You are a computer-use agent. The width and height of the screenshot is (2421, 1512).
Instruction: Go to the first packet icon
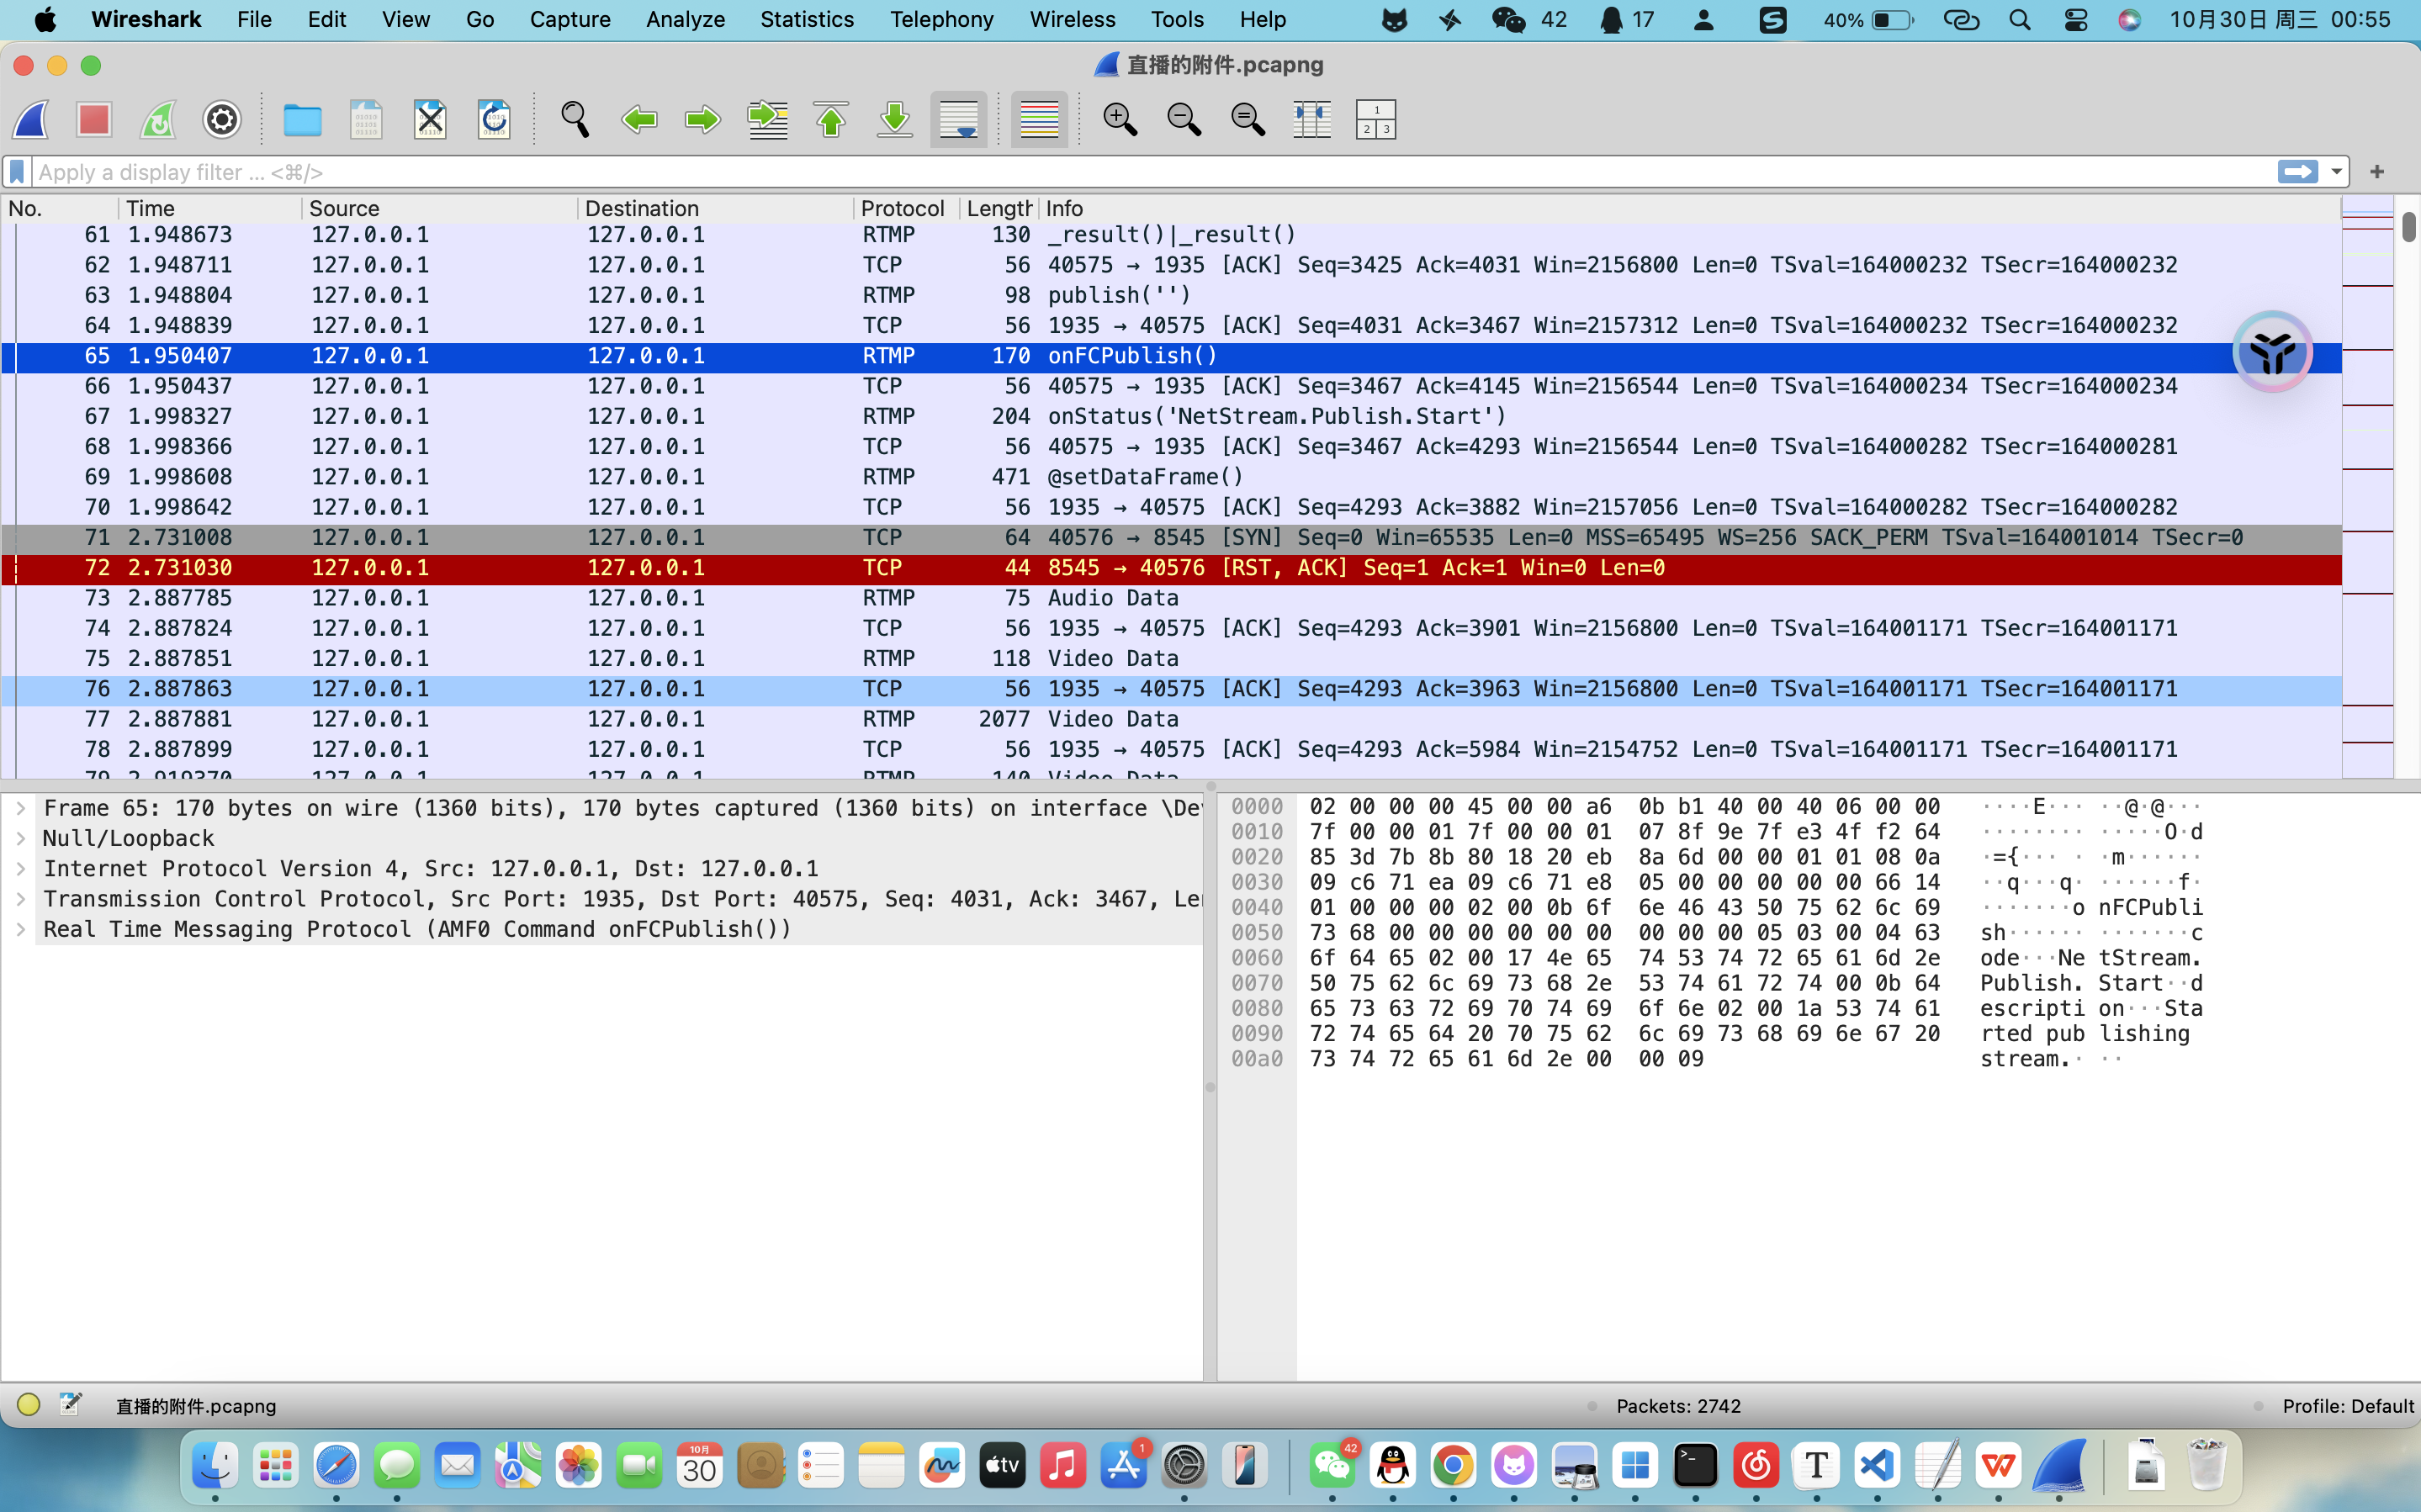831,120
